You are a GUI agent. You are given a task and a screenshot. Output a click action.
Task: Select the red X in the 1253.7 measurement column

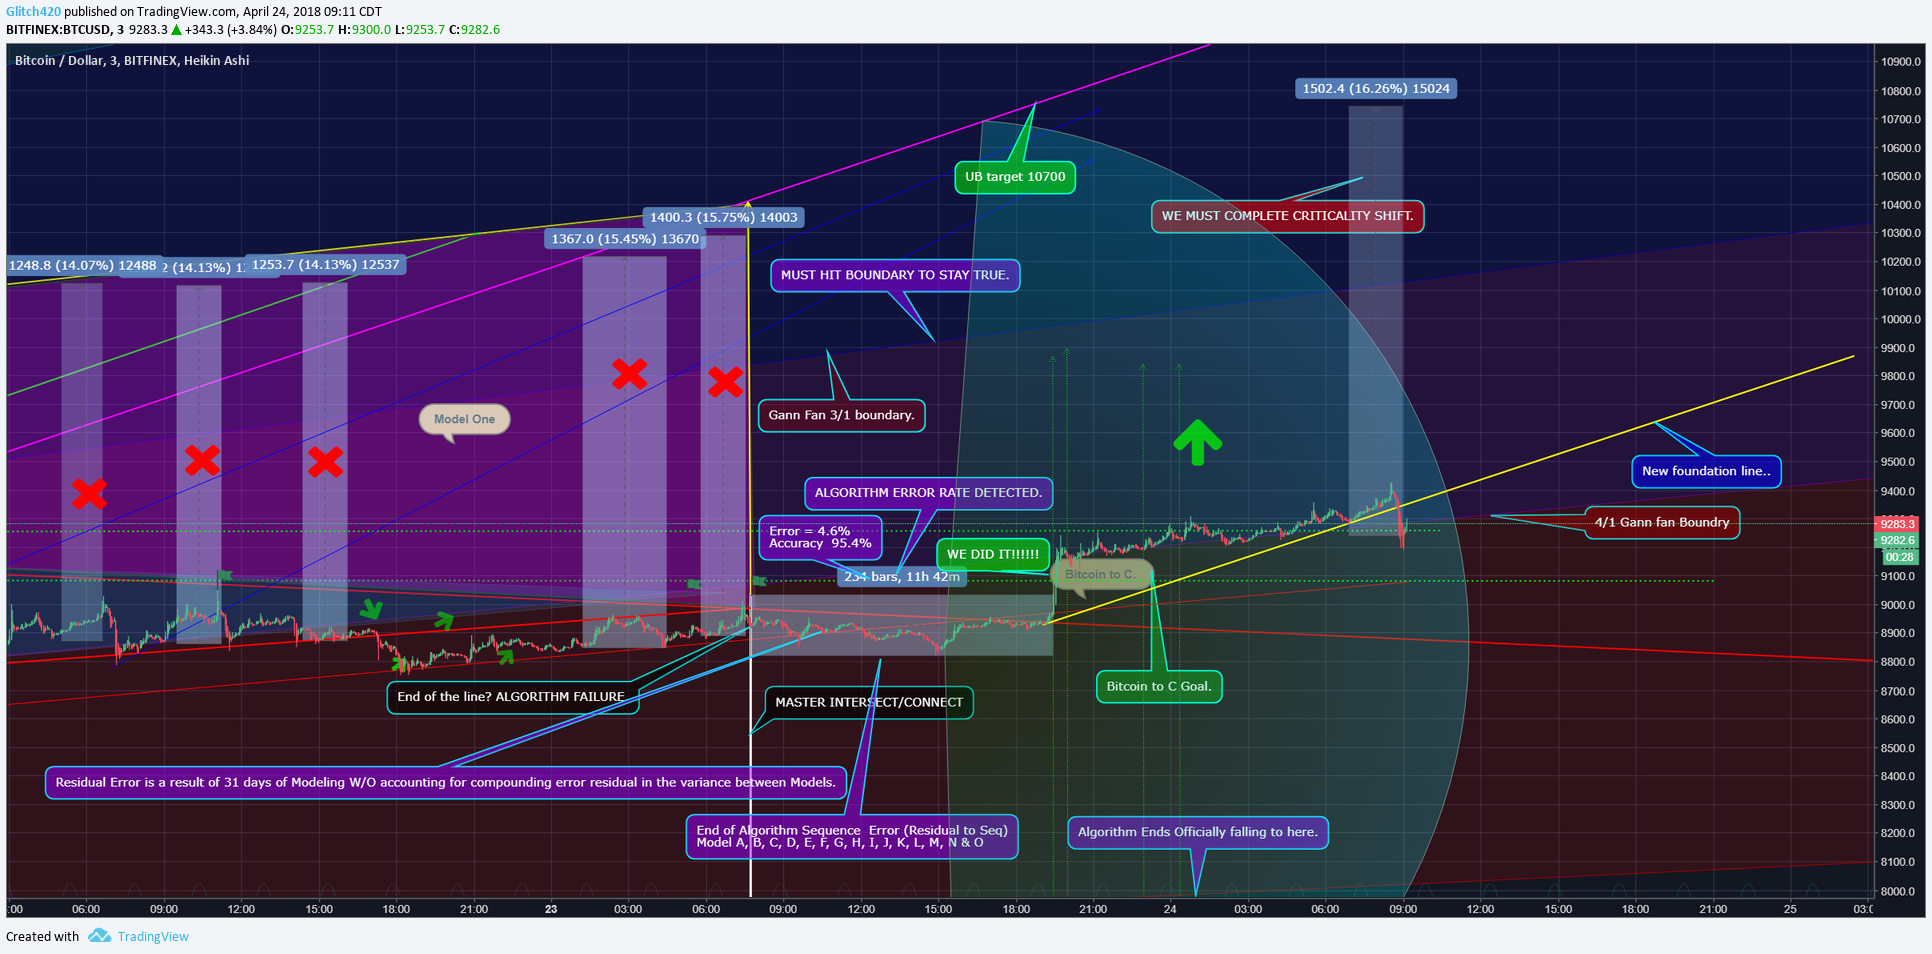pos(325,462)
